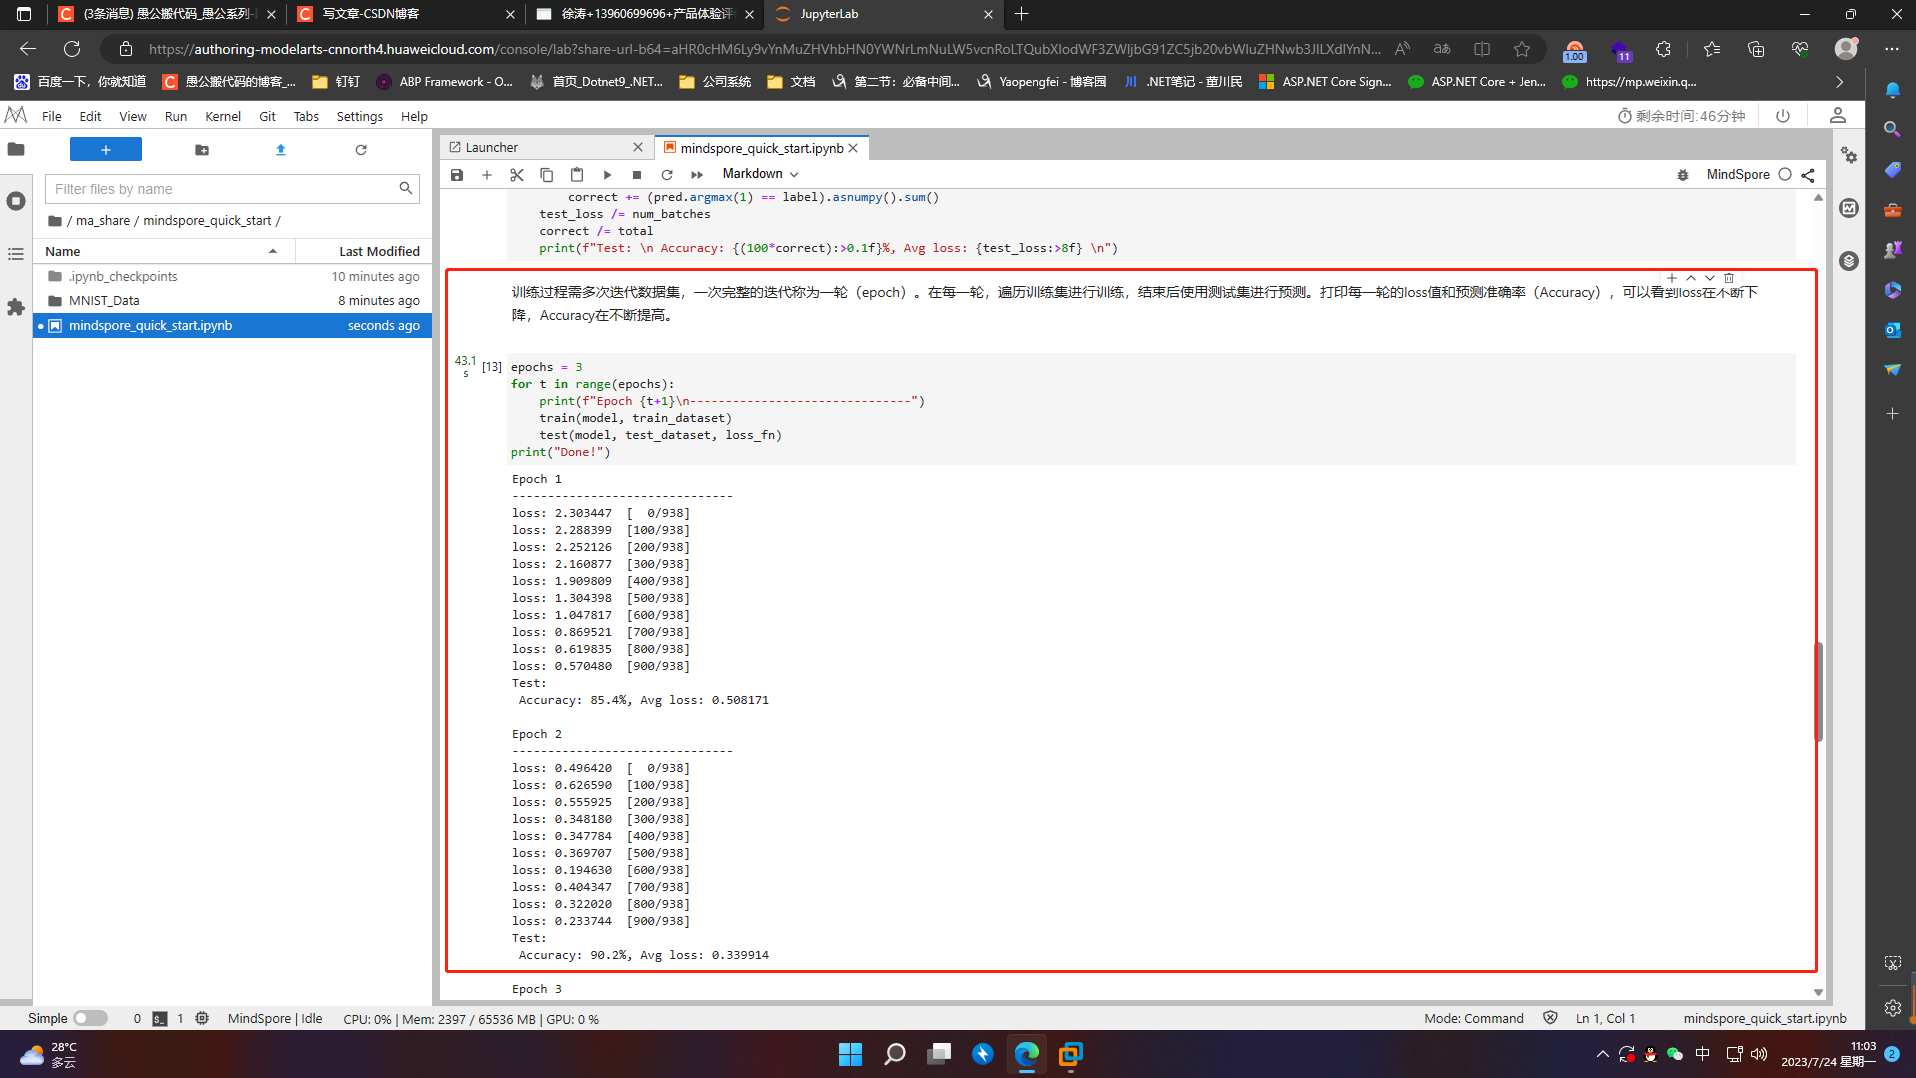Paste cells from the clipboard icon
1916x1078 pixels.
coord(577,175)
